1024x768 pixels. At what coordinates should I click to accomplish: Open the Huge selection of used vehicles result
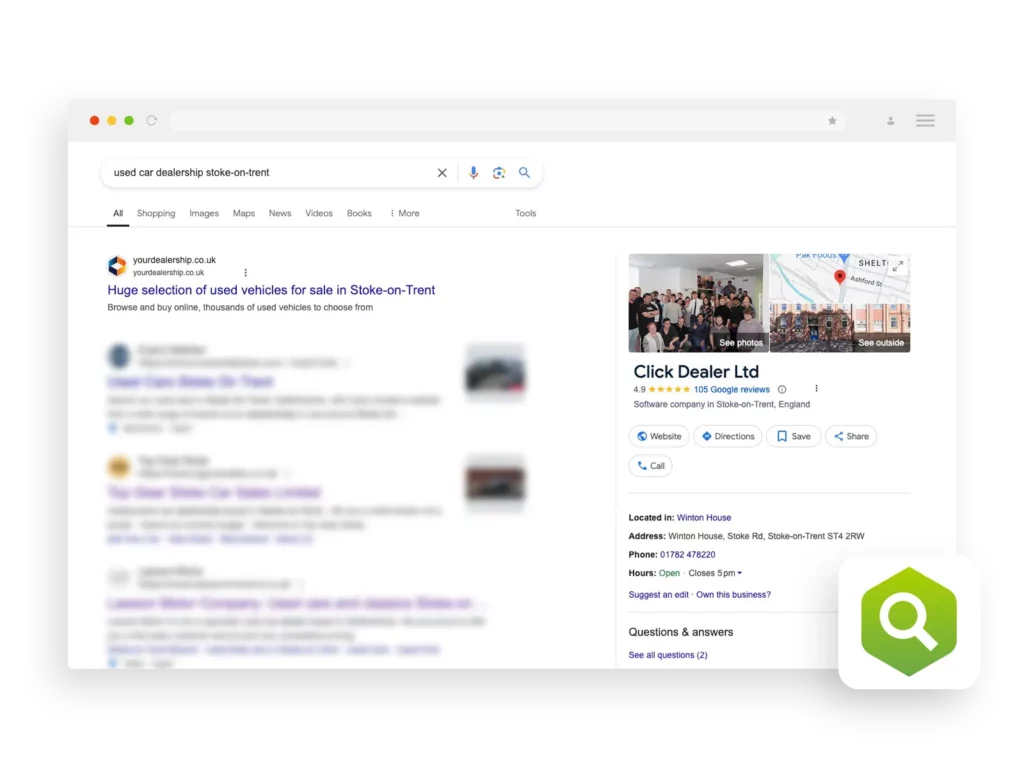coord(271,290)
